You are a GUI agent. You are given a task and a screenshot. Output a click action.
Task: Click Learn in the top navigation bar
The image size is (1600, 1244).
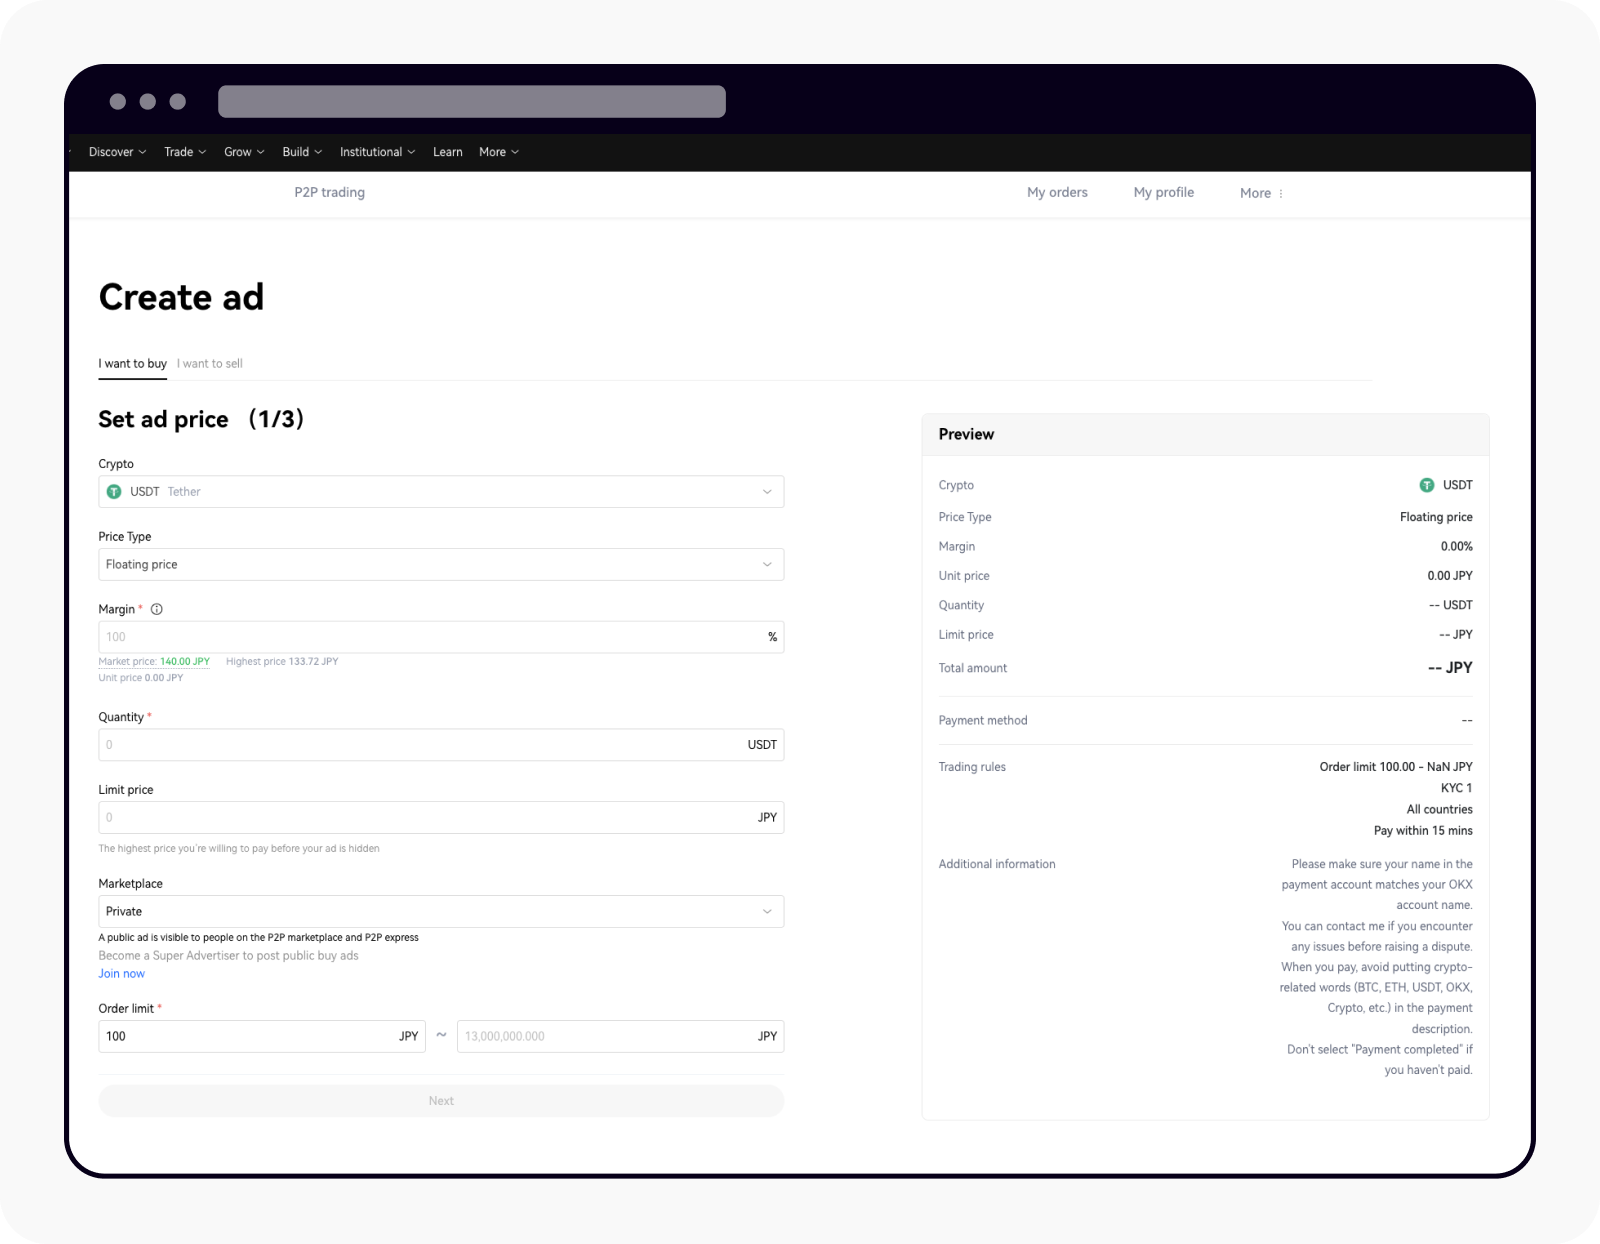[447, 152]
